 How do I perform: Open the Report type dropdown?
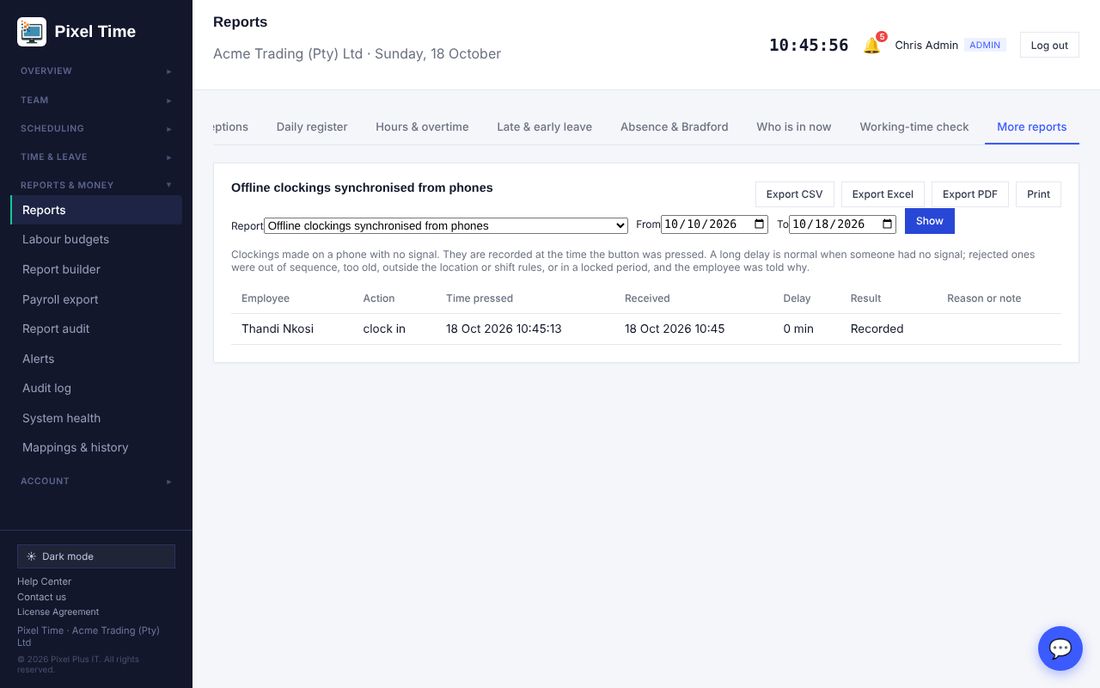point(446,225)
